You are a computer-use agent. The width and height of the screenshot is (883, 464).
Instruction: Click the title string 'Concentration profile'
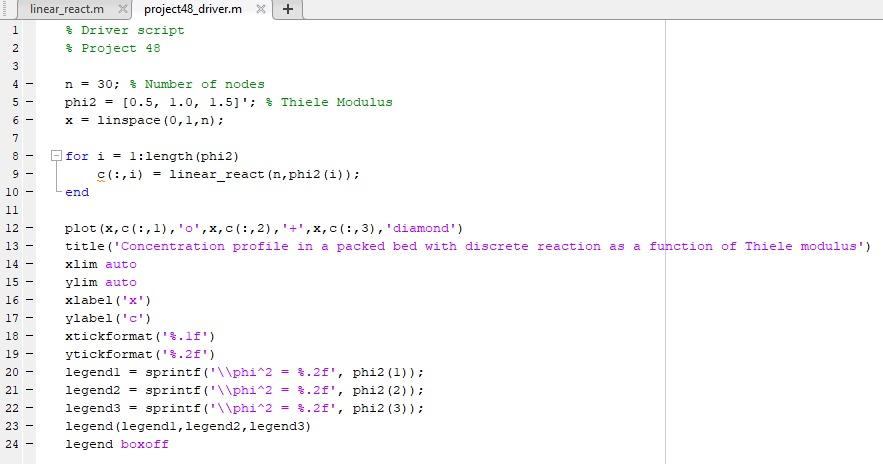(x=200, y=247)
